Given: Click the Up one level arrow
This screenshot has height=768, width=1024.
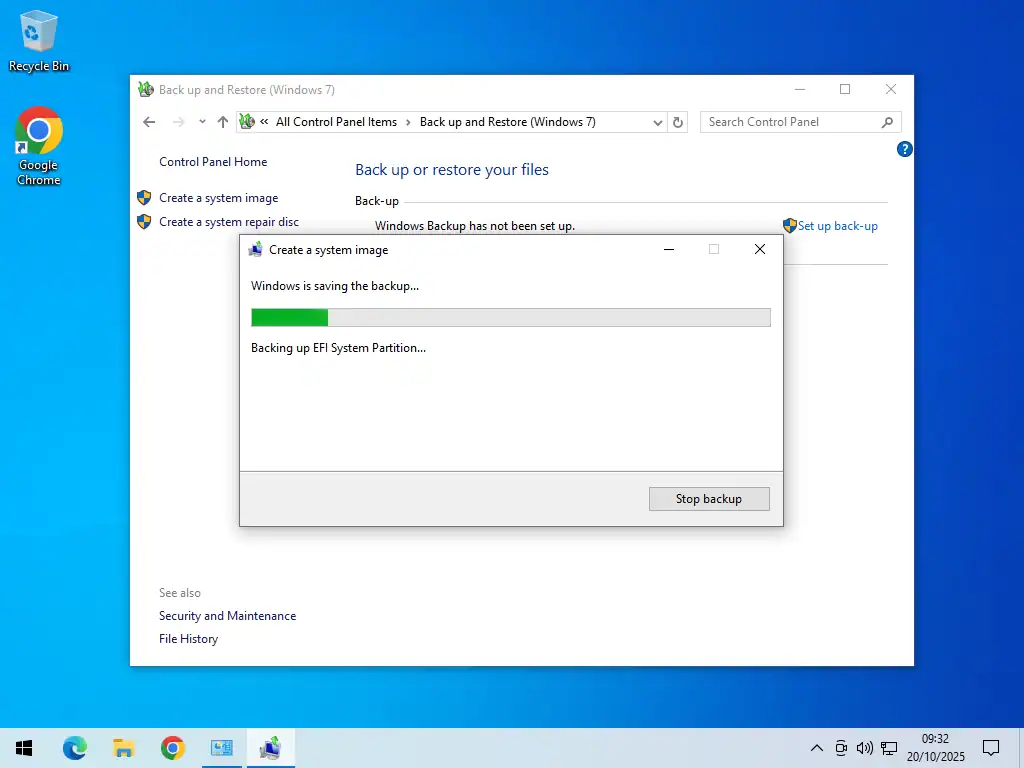Looking at the screenshot, I should [222, 121].
